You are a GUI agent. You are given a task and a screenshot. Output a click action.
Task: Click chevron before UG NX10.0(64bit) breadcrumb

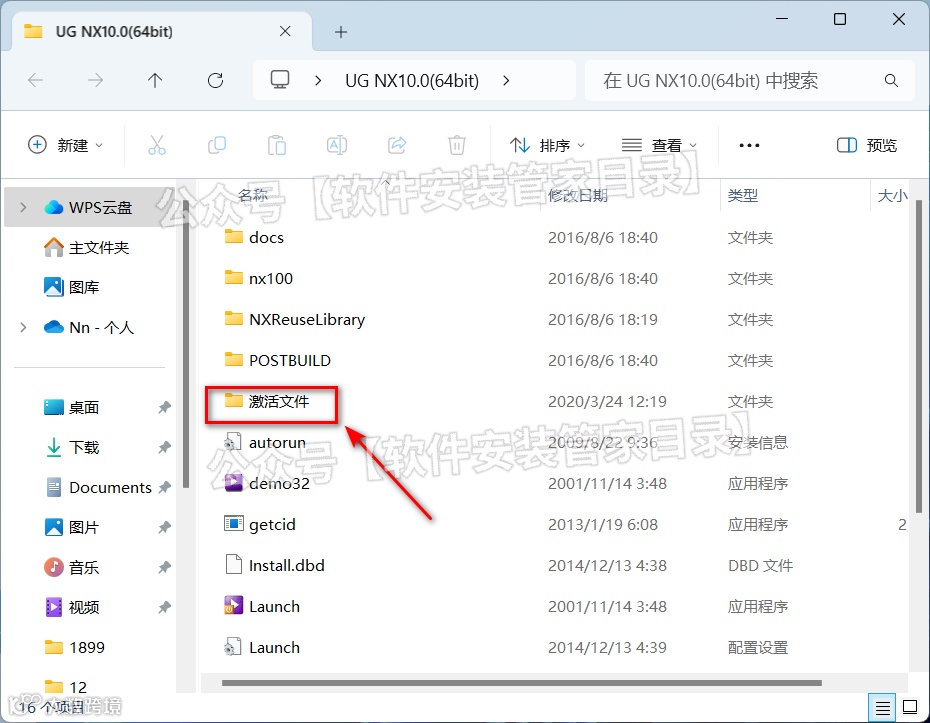point(318,80)
